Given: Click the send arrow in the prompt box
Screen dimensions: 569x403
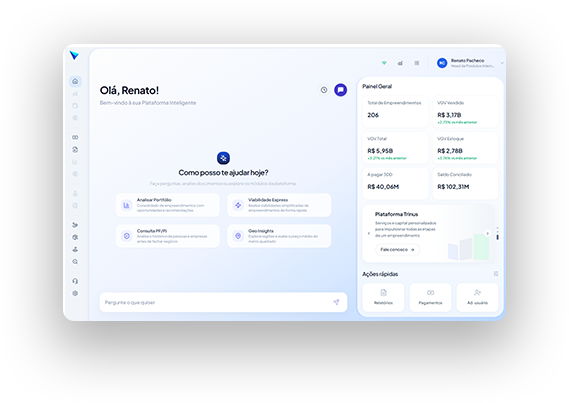Looking at the screenshot, I should [336, 302].
